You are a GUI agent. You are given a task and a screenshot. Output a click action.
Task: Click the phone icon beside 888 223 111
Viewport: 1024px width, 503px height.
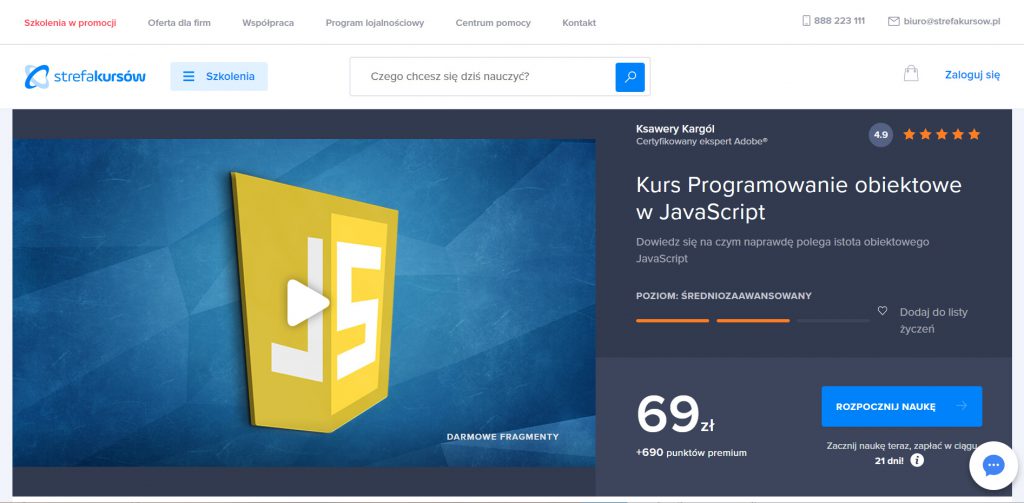coord(806,21)
